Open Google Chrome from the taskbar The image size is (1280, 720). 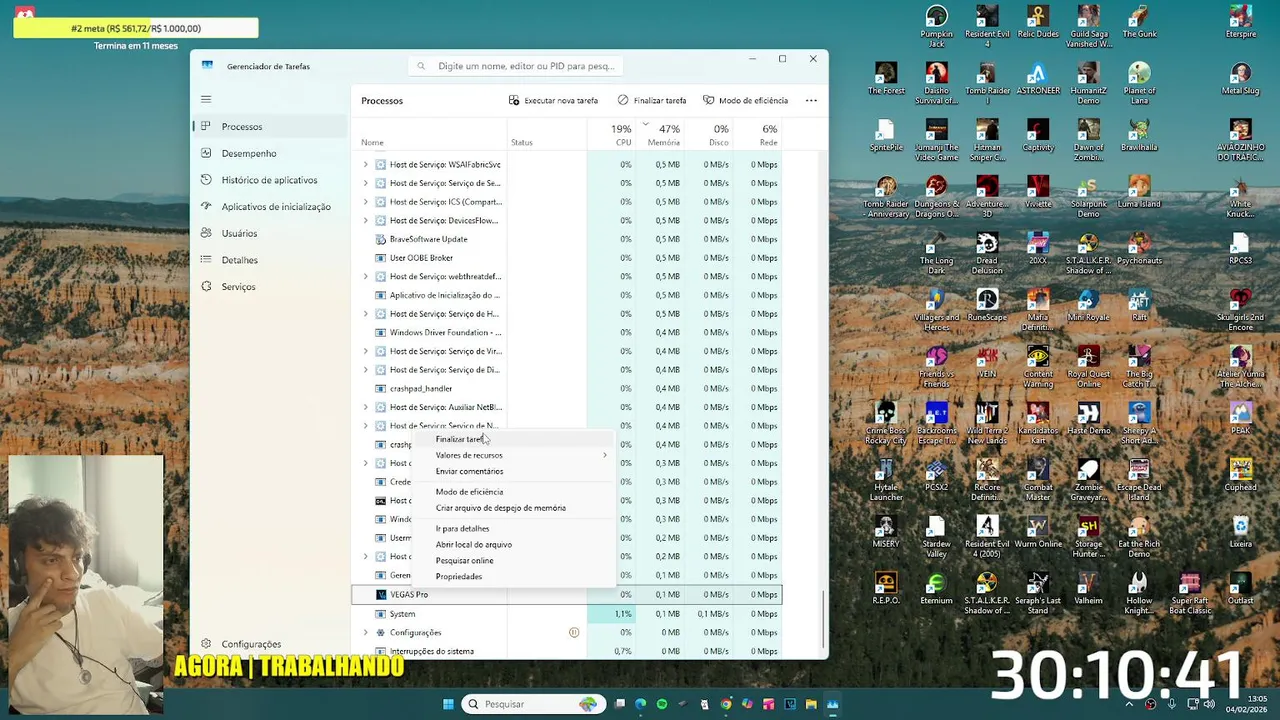(726, 704)
